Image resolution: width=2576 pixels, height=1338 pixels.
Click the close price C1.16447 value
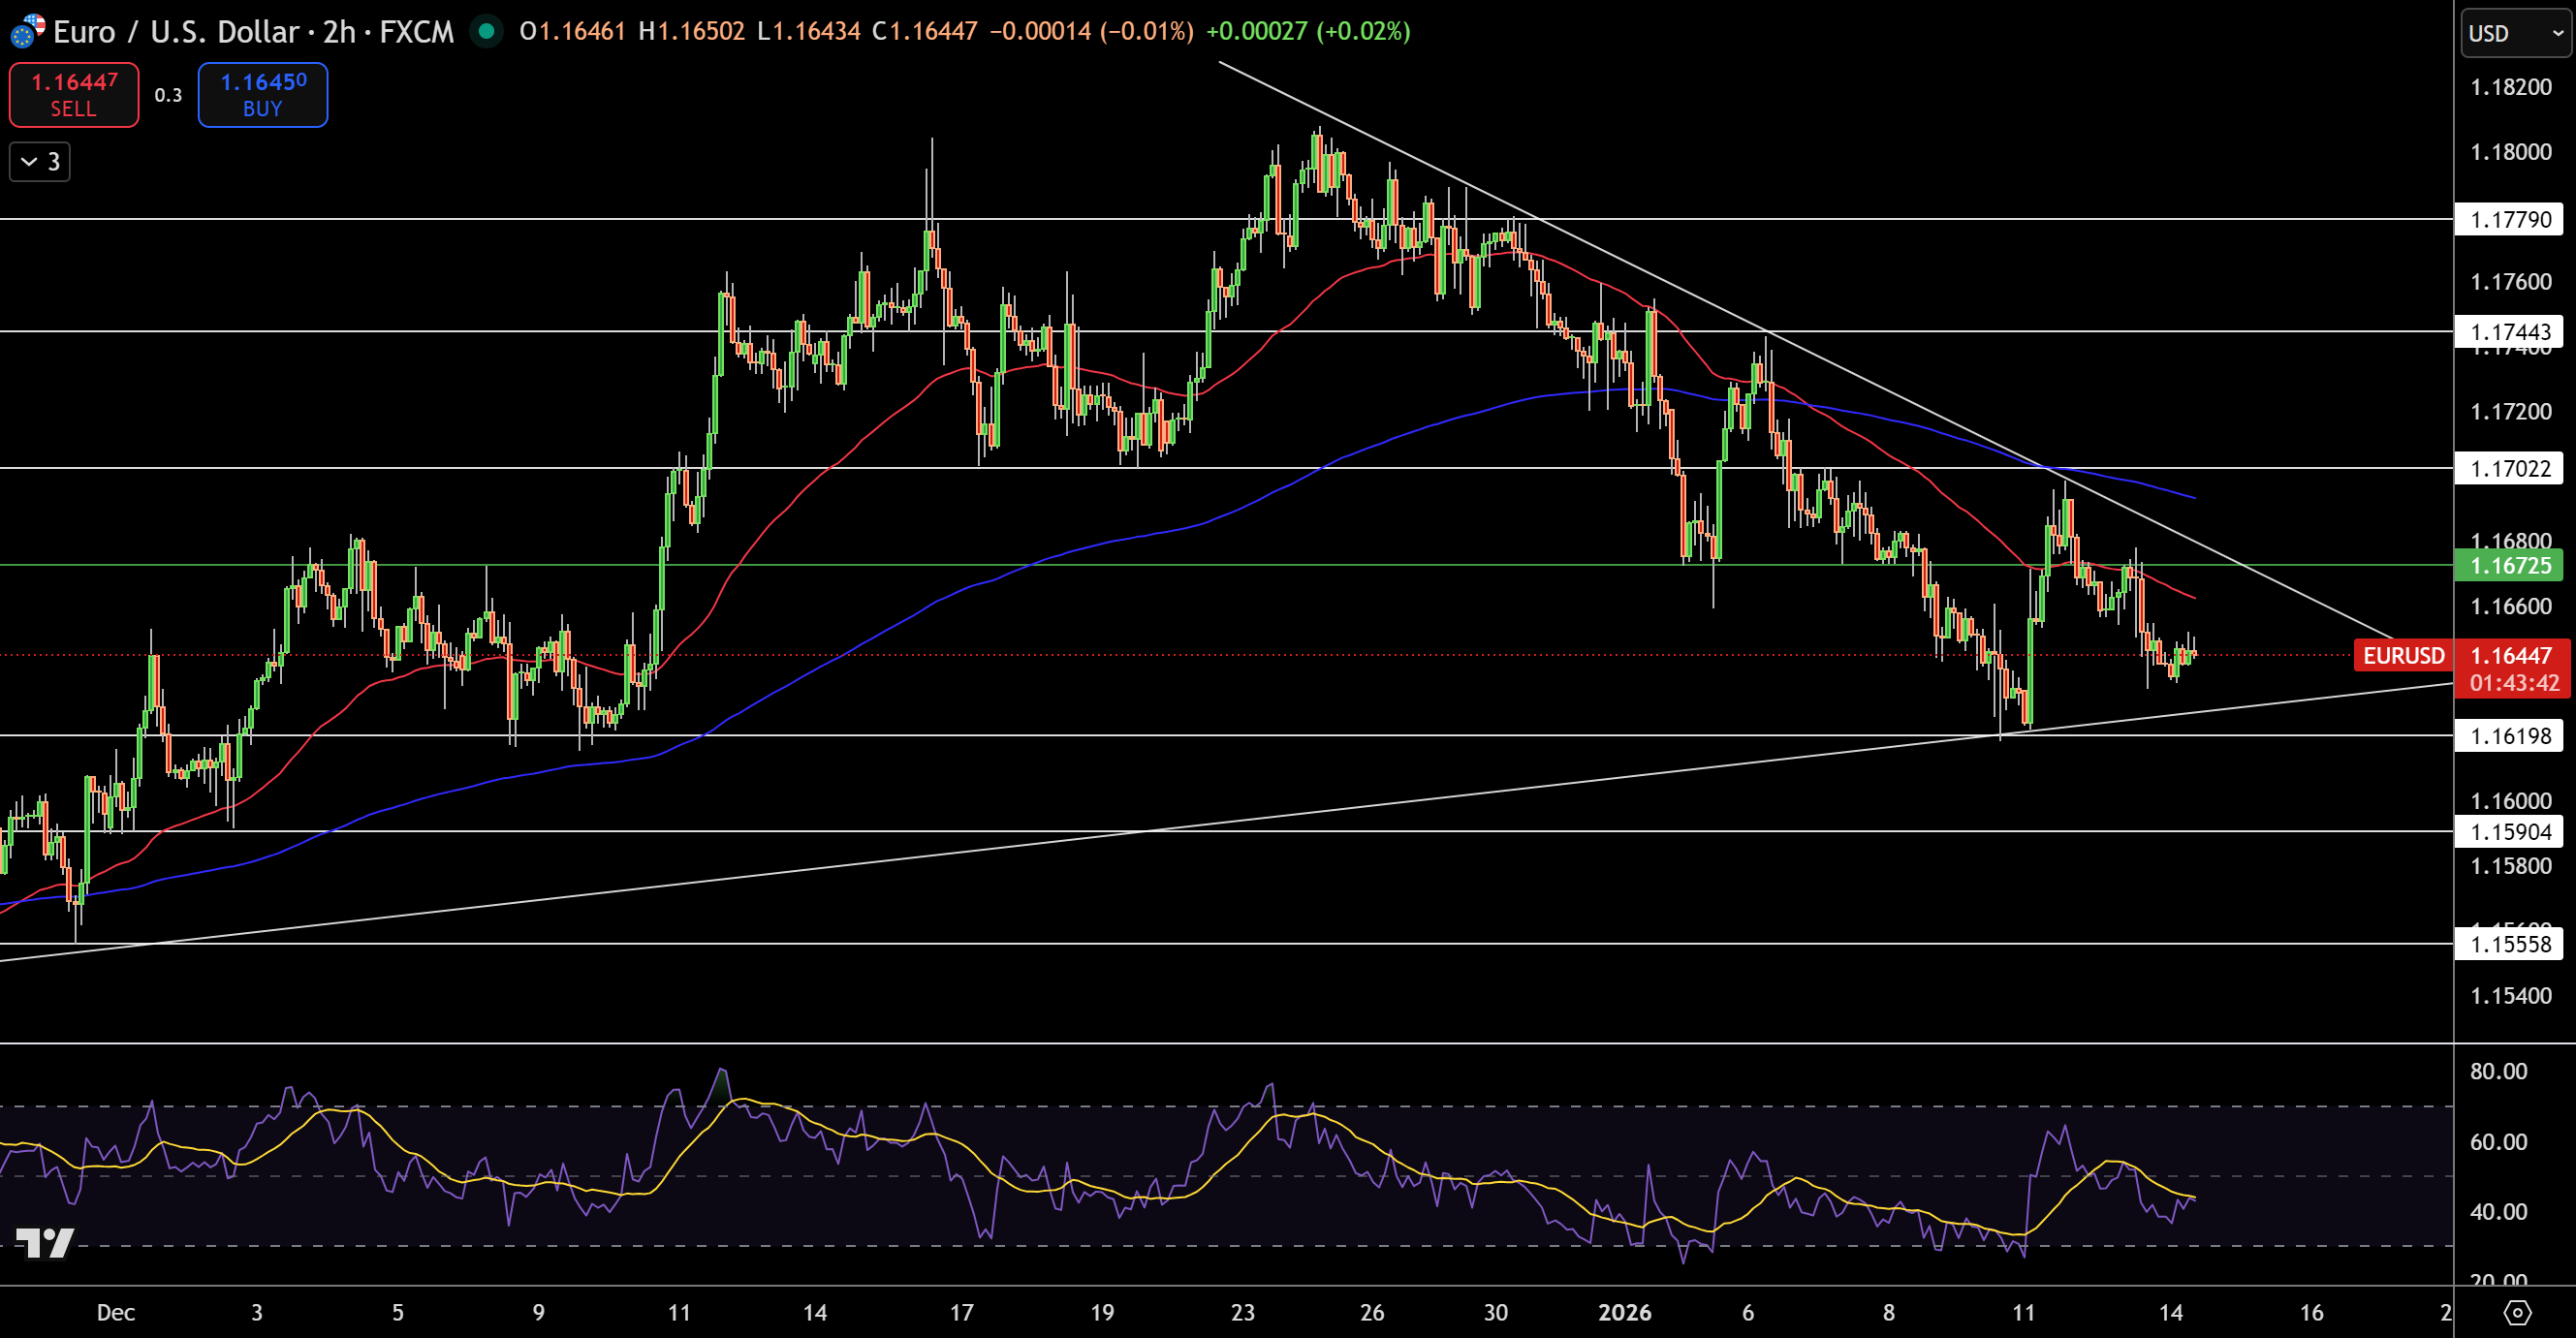925,31
